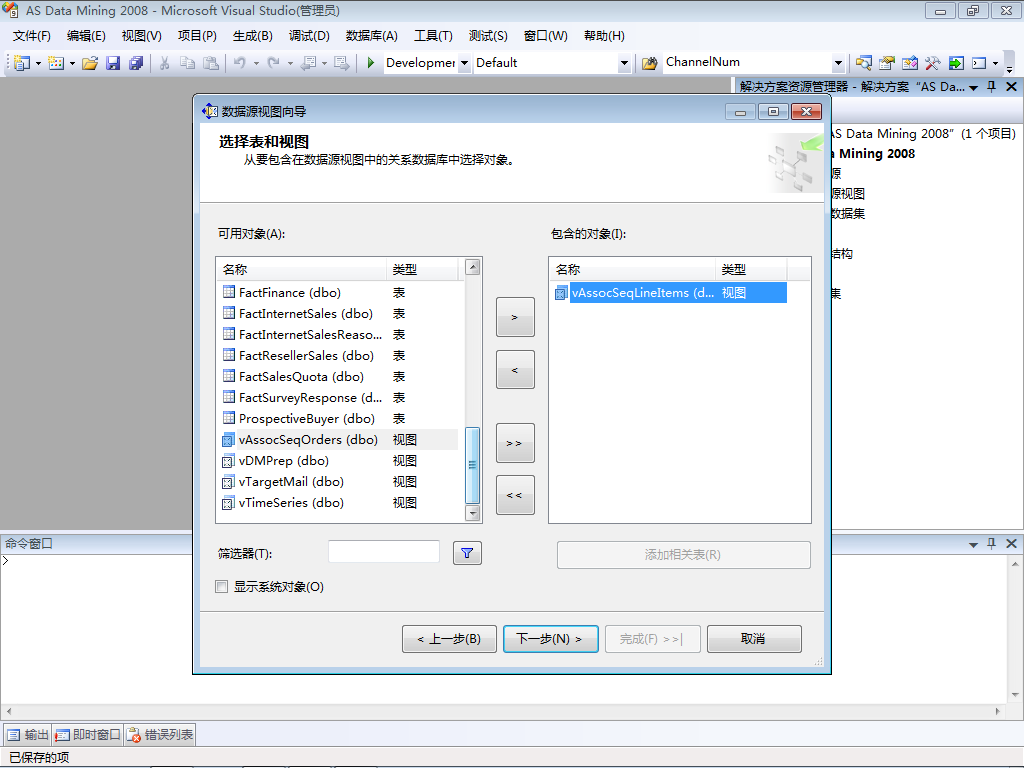Screen dimensions: 1024x768
Task: Open Command Window position dropdown arrow
Action: 973,544
